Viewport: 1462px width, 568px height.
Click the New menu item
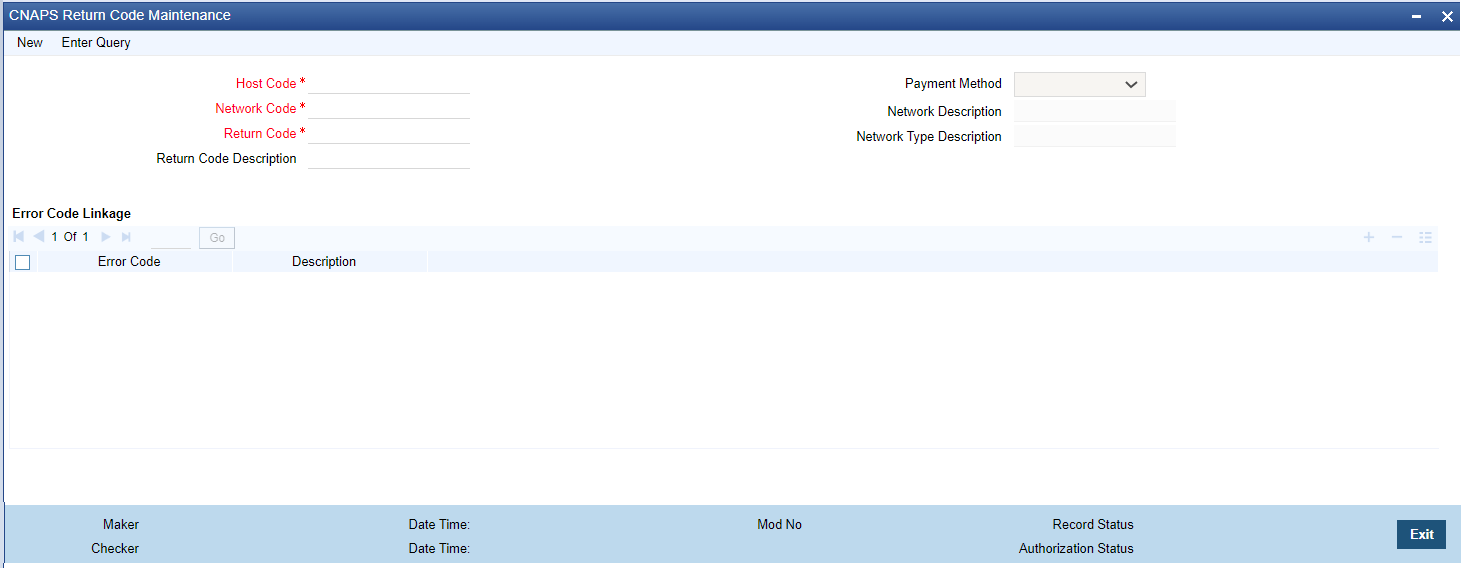point(30,43)
